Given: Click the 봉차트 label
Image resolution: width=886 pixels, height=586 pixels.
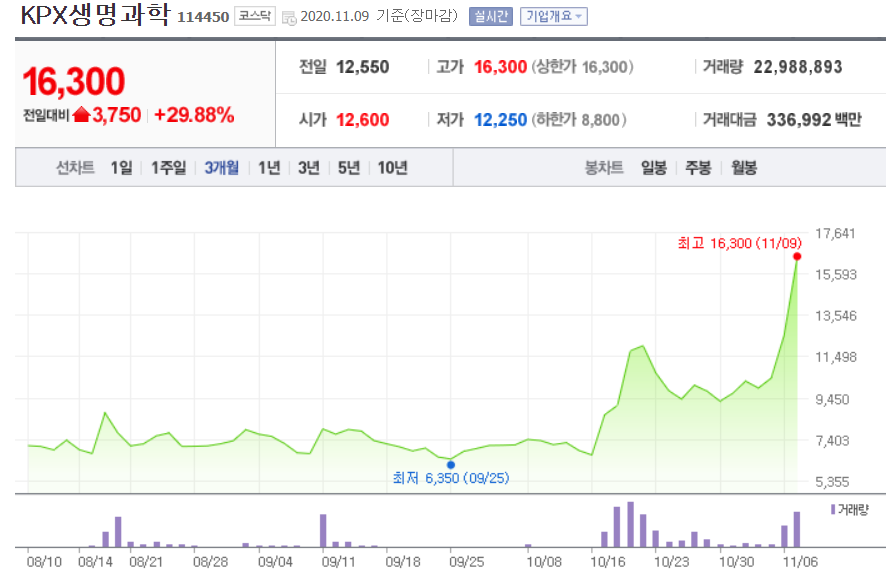Looking at the screenshot, I should [604, 168].
